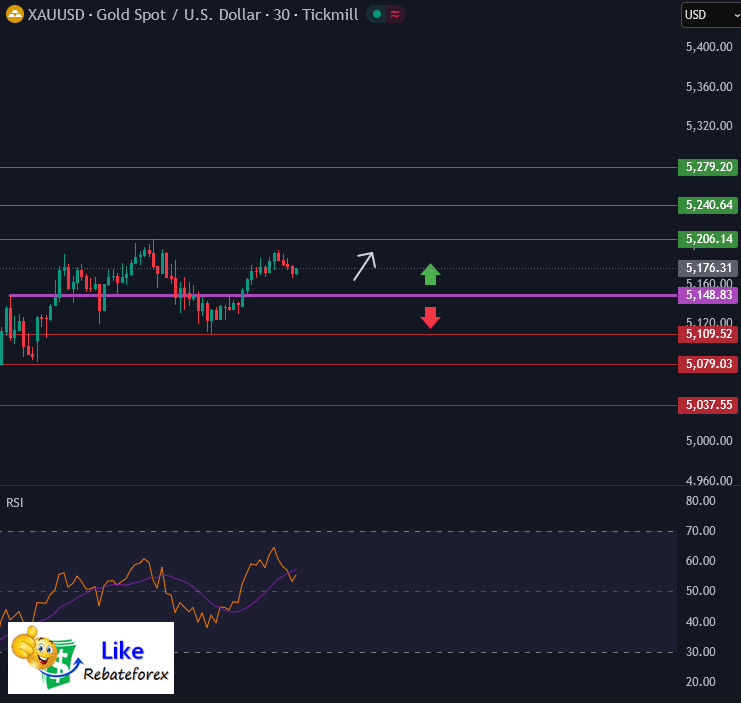Image resolution: width=741 pixels, height=703 pixels.
Task: Click the 5,176.31 current price label
Action: [x=707, y=268]
